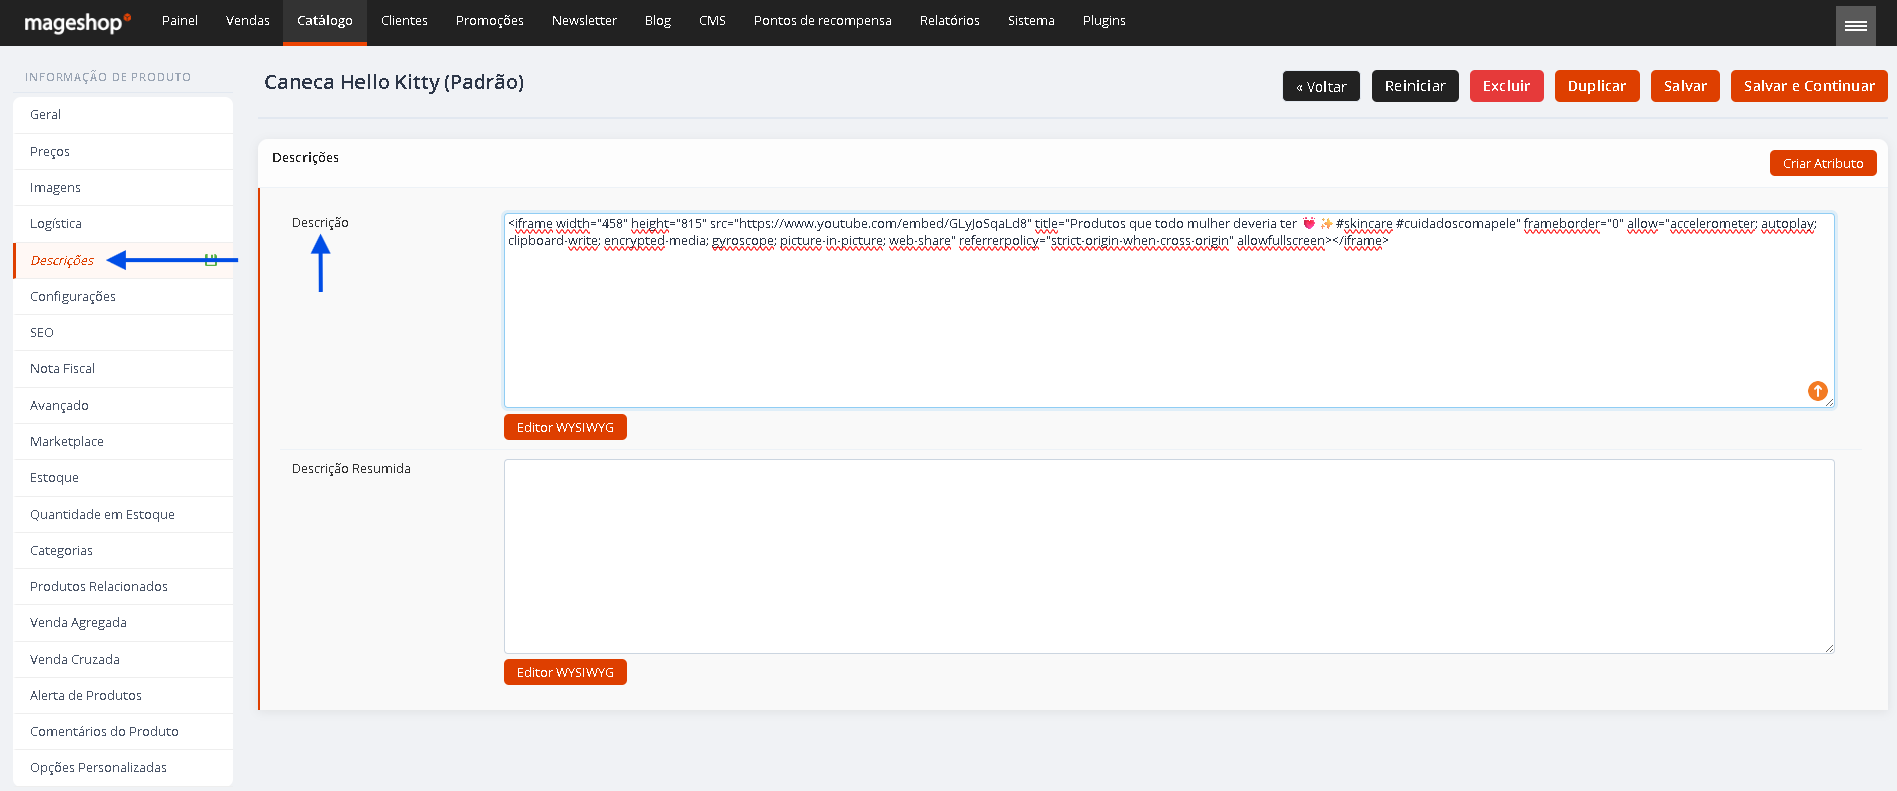Screen dimensions: 1897x791
Task: Click the « Voltar button
Action: coord(1321,86)
